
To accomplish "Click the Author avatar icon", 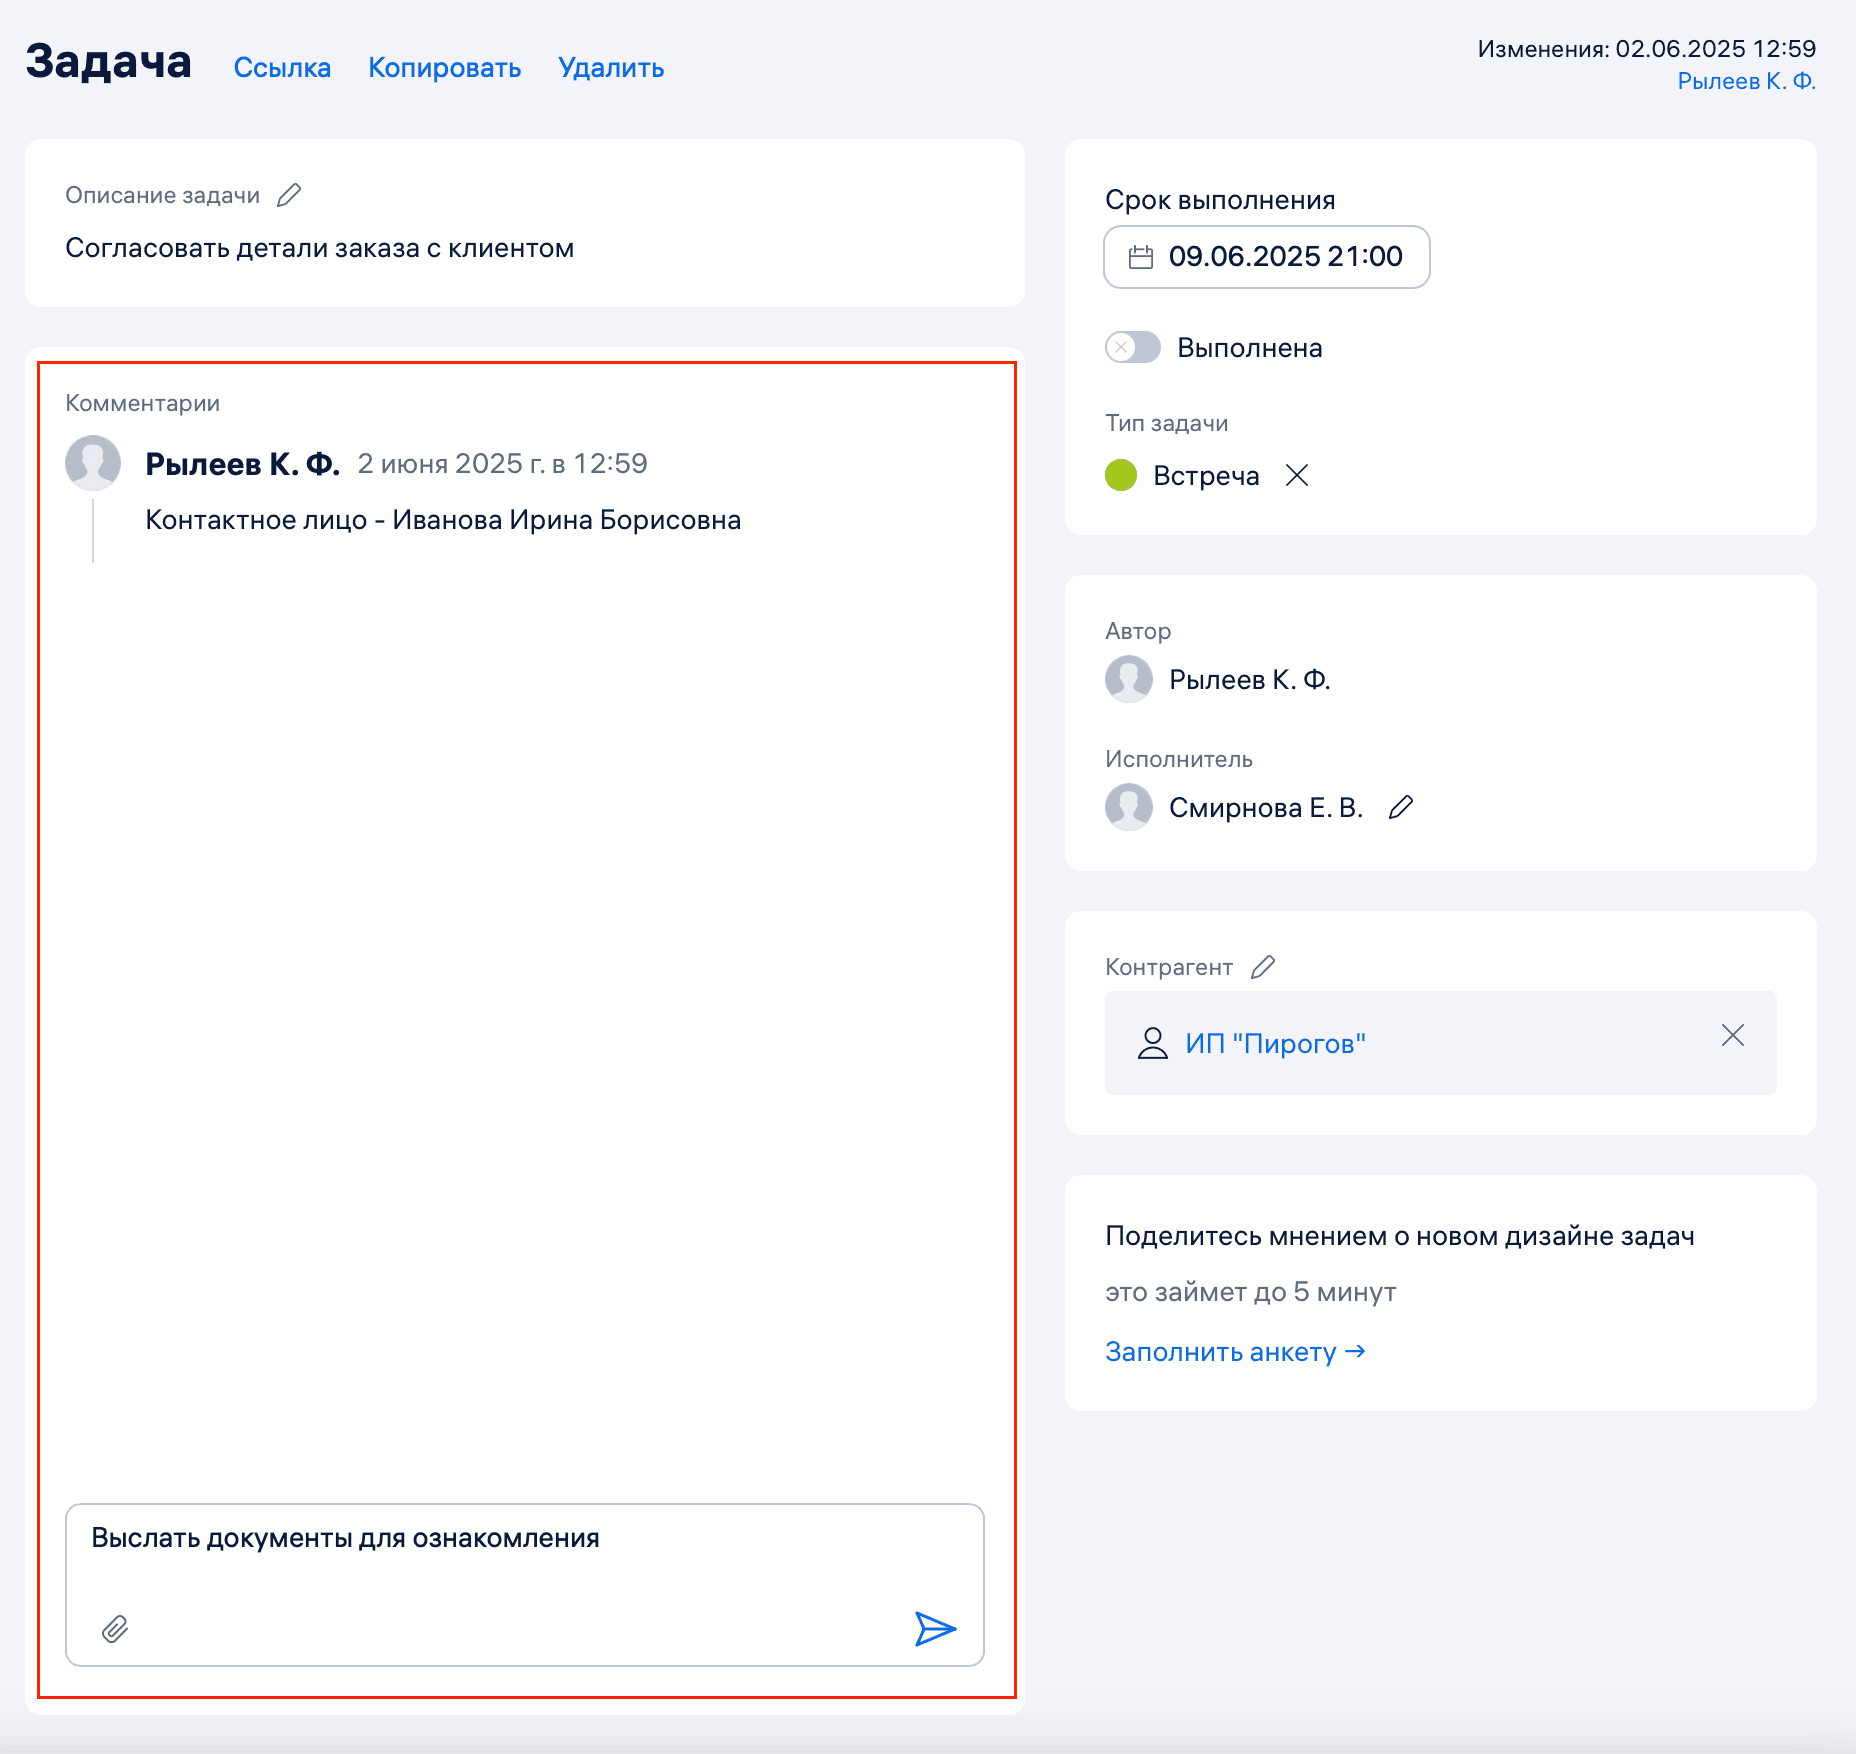I will click(x=1129, y=678).
